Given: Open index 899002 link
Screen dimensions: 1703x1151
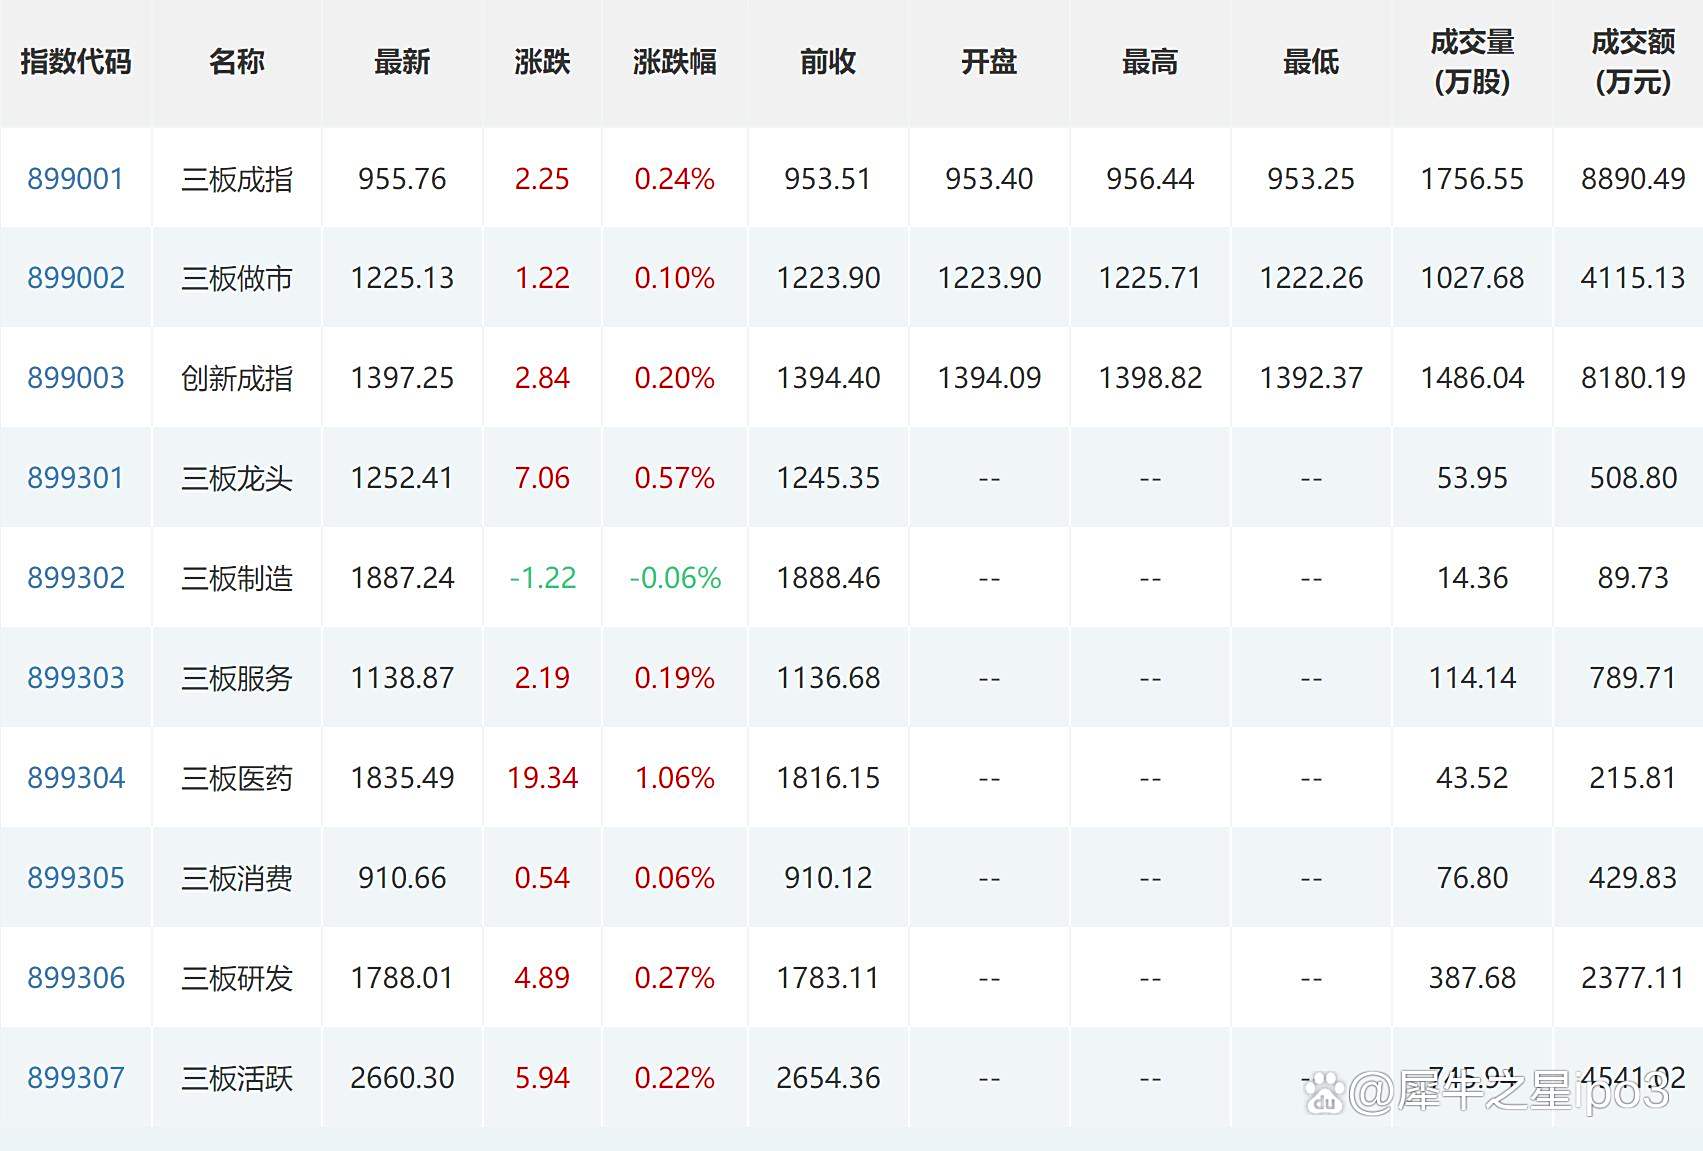Looking at the screenshot, I should point(75,279).
